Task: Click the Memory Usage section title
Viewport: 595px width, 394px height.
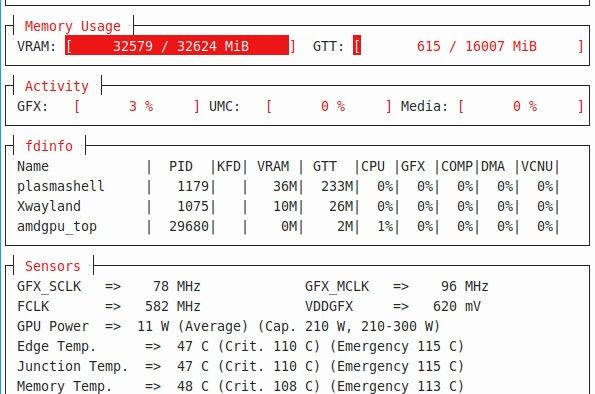Action: pos(72,26)
